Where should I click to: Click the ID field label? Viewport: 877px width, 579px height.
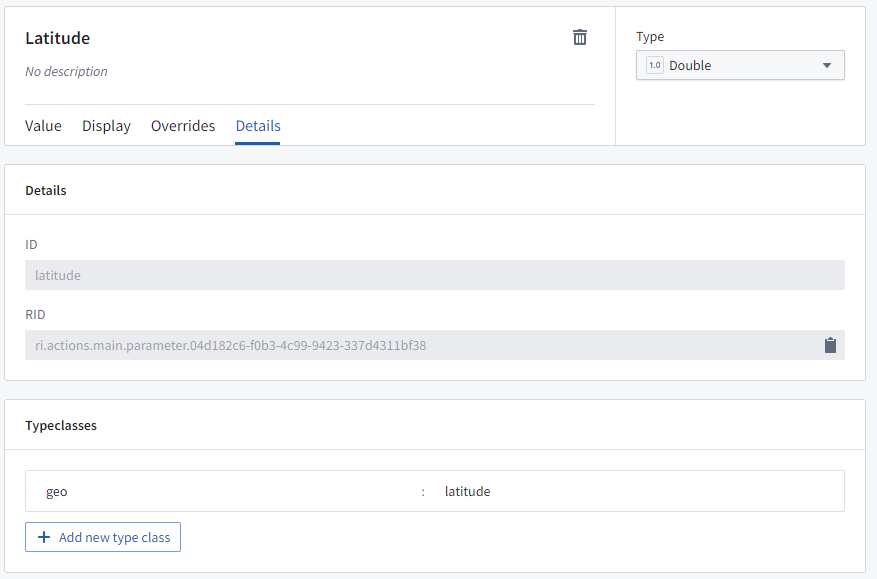(31, 244)
